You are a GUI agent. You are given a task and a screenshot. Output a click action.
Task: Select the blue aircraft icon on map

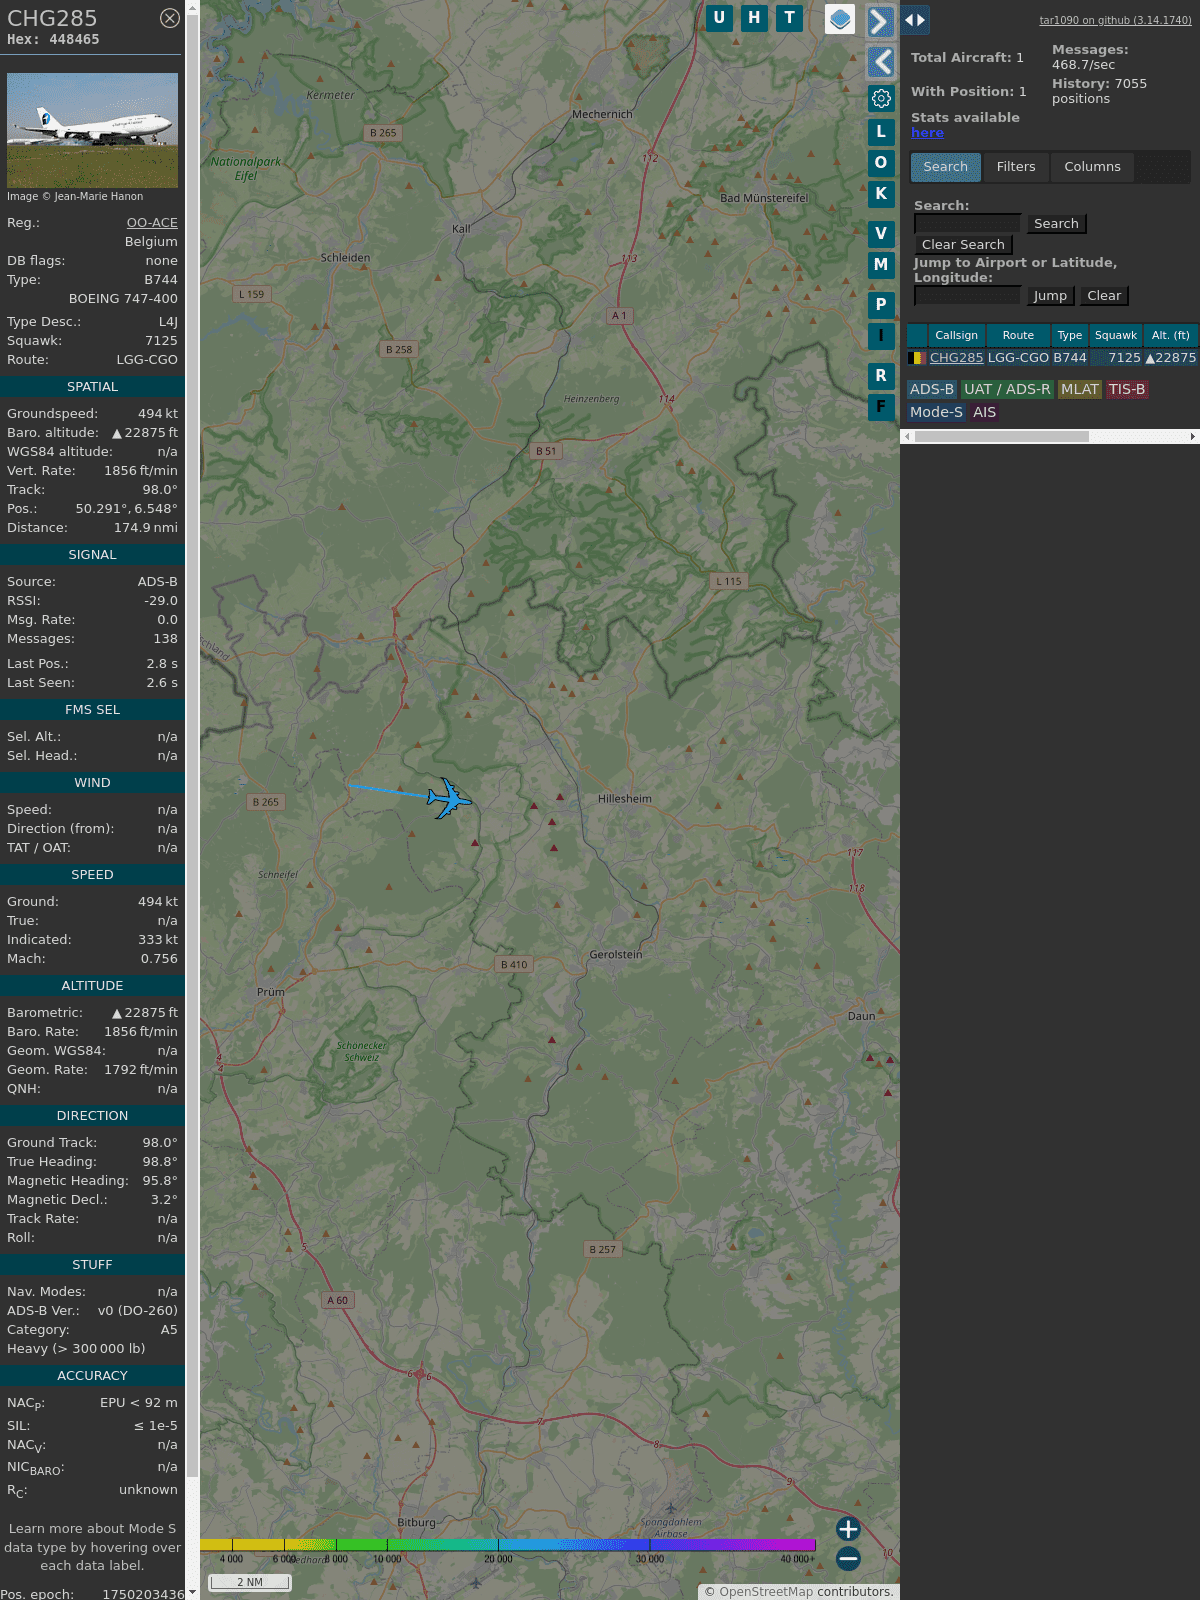449,798
